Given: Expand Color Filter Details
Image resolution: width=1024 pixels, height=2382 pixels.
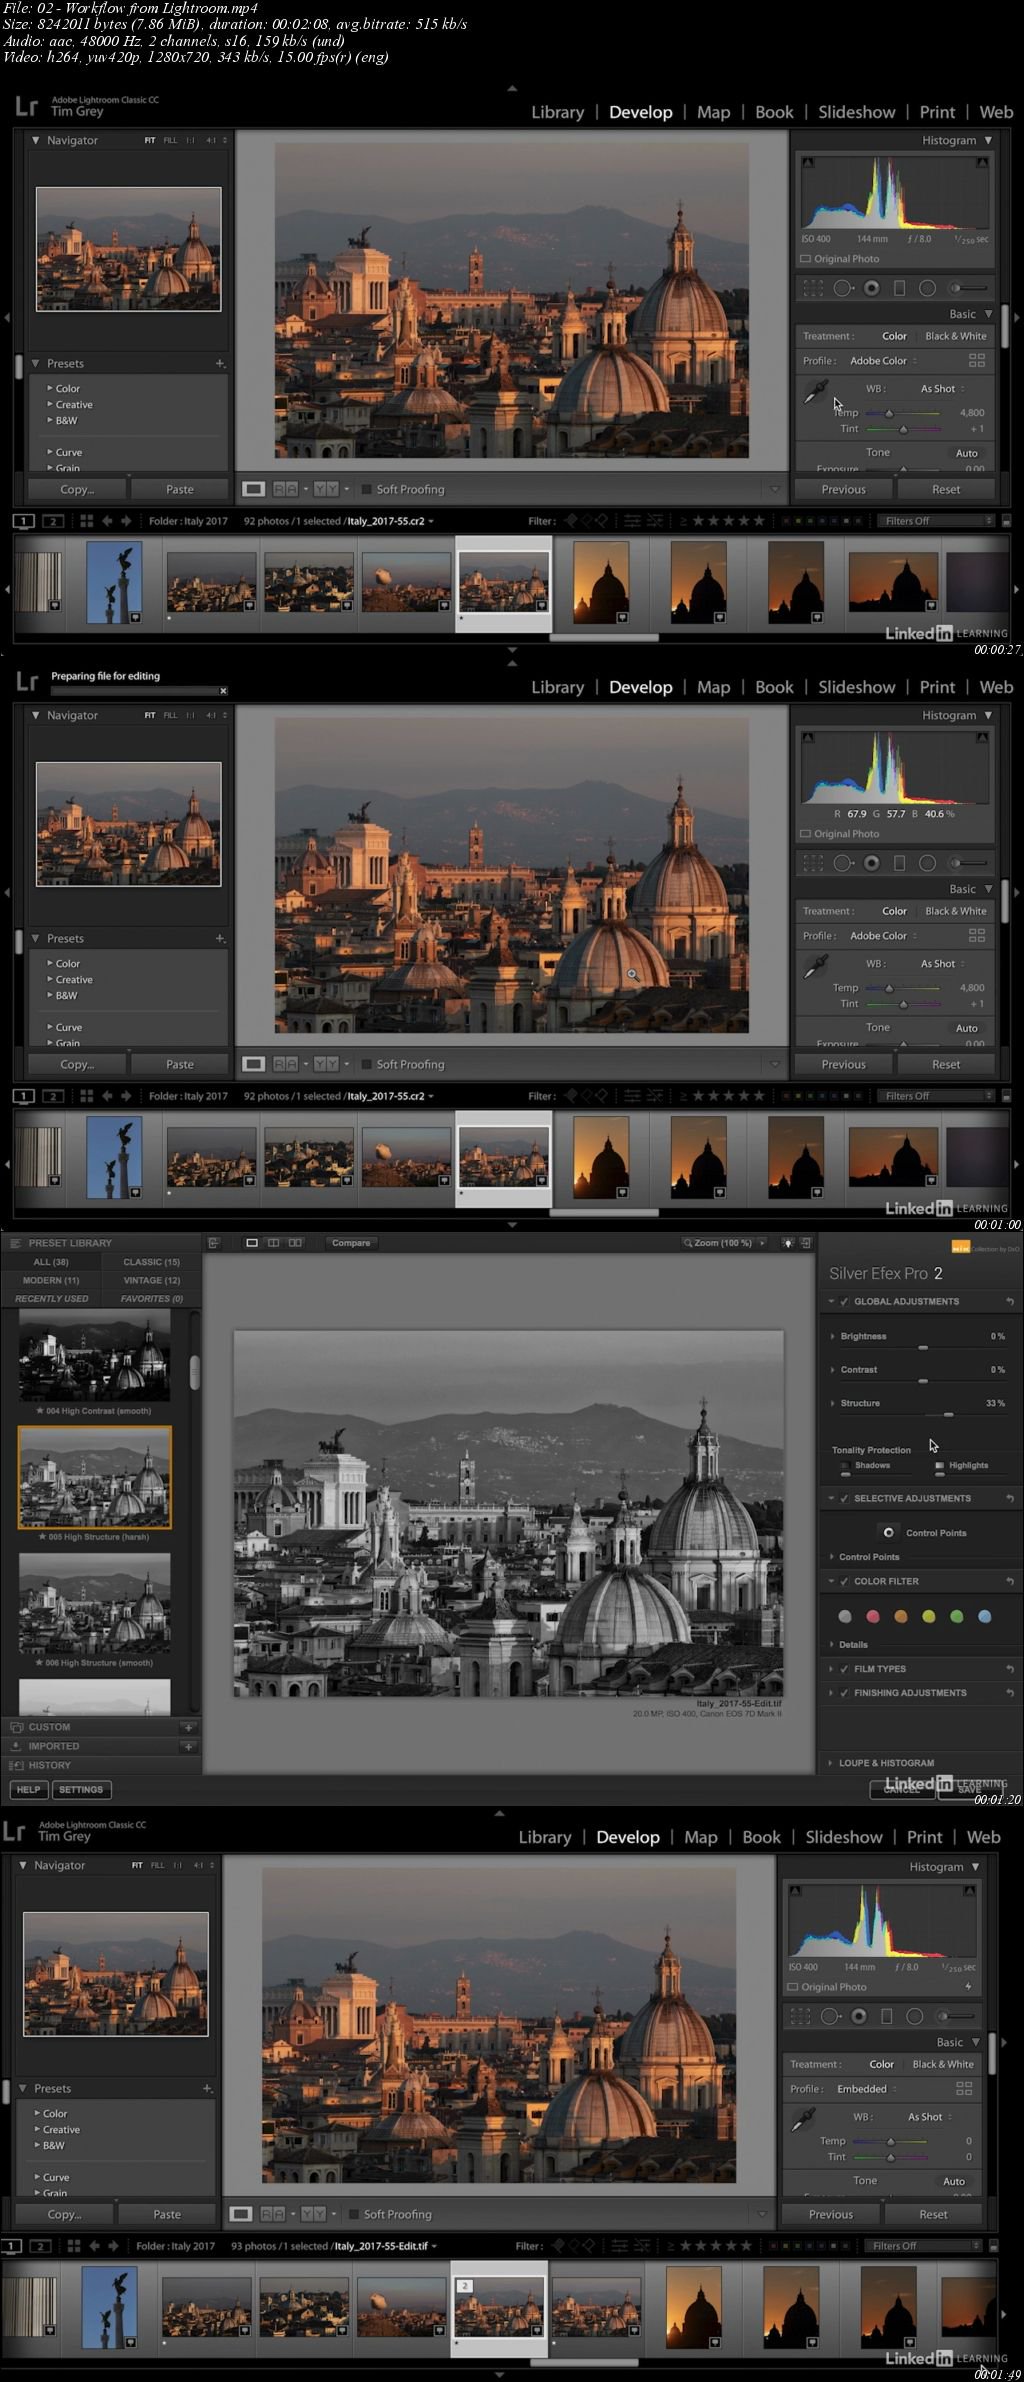Looking at the screenshot, I should pos(832,1645).
